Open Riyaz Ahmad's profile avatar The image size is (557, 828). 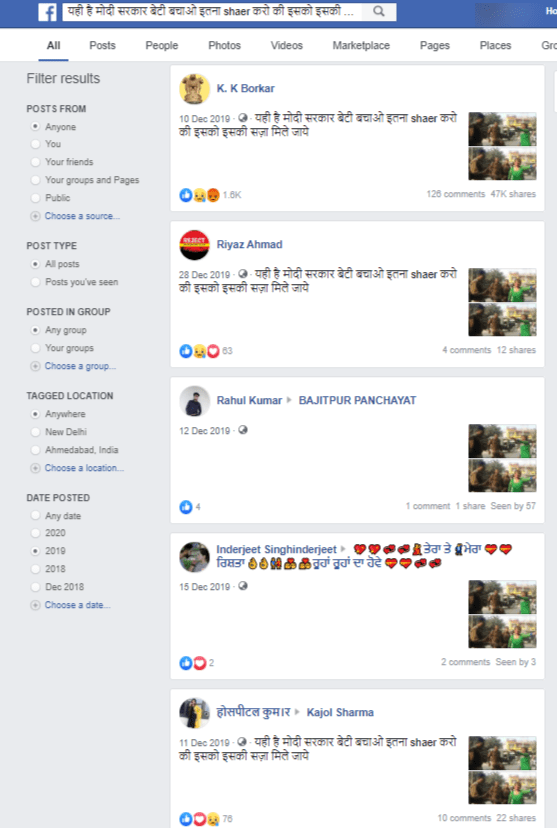[x=195, y=245]
